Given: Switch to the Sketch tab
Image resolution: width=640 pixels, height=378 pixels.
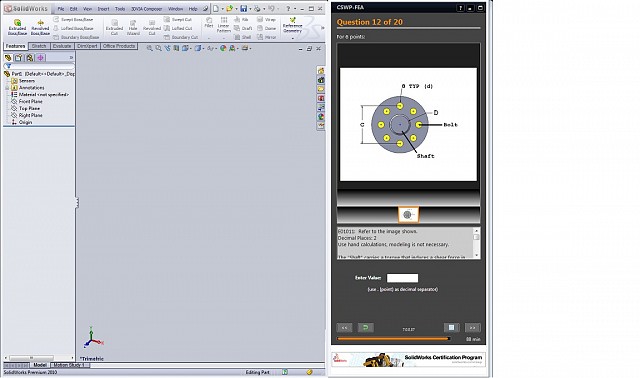Looking at the screenshot, I should coord(39,46).
